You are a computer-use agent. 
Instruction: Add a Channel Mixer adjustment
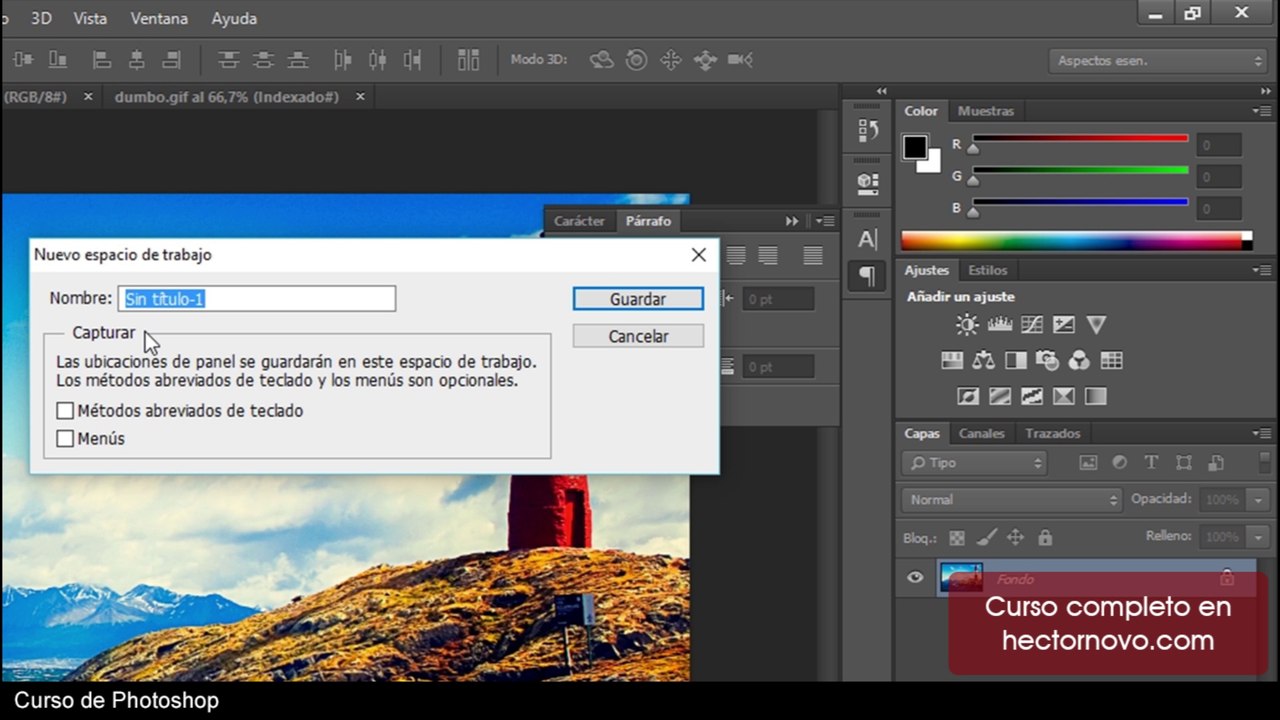point(1079,360)
